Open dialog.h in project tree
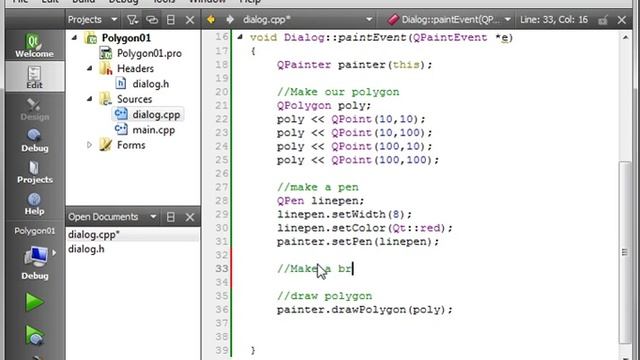640x360 pixels. pyautogui.click(x=151, y=84)
